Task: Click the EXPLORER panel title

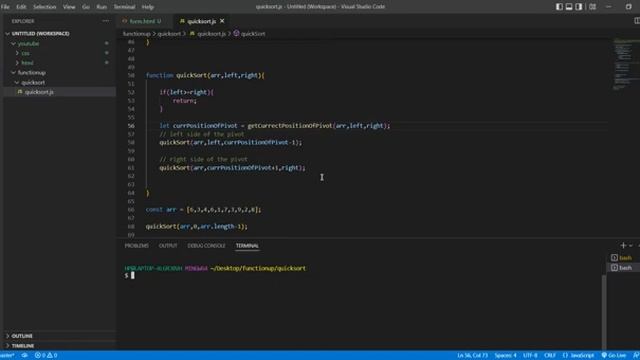Action: [x=23, y=21]
